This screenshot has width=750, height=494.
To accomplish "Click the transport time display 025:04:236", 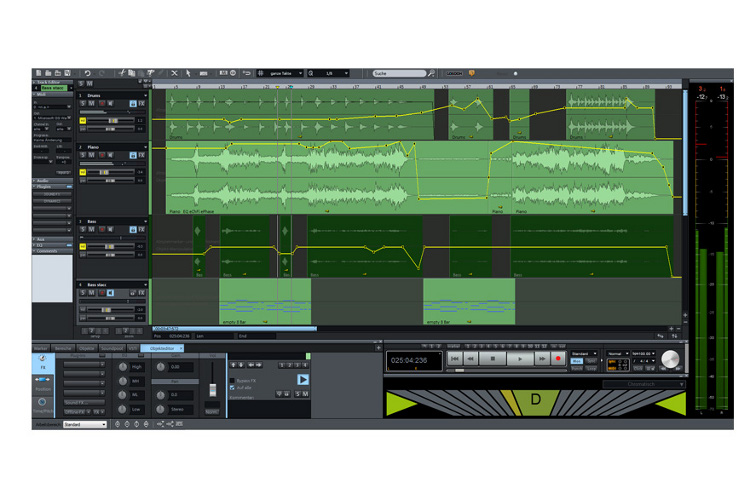I will 414,361.
